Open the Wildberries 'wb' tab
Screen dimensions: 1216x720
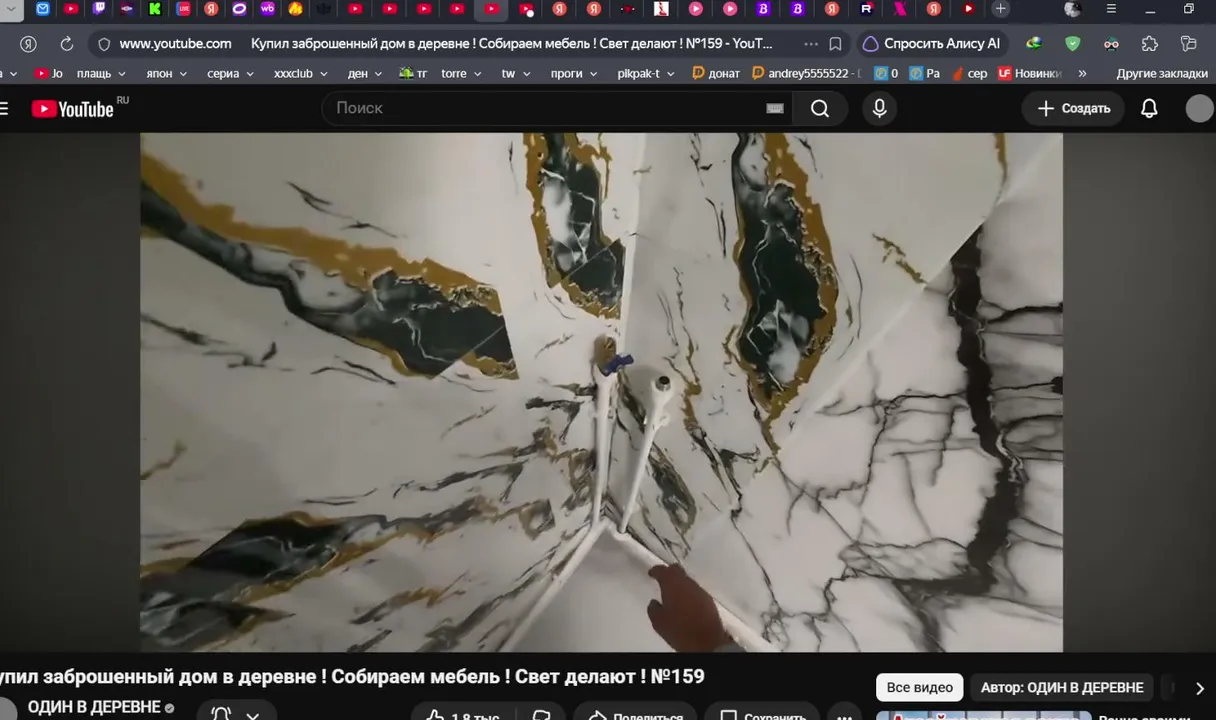point(267,9)
